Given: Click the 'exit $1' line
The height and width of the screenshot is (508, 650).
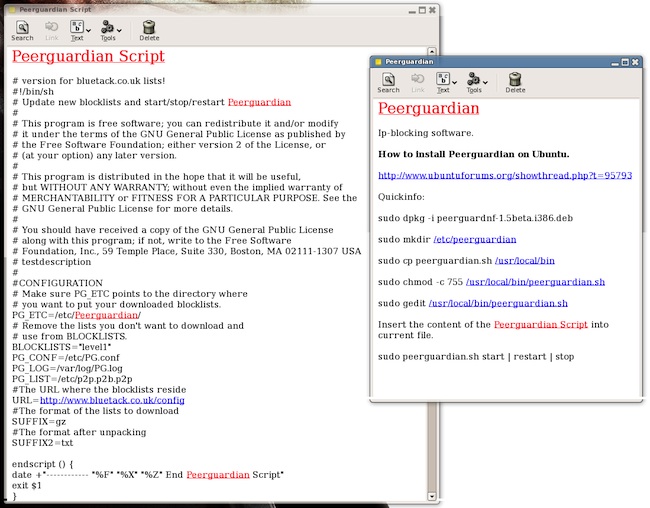Looking at the screenshot, I should [x=27, y=485].
